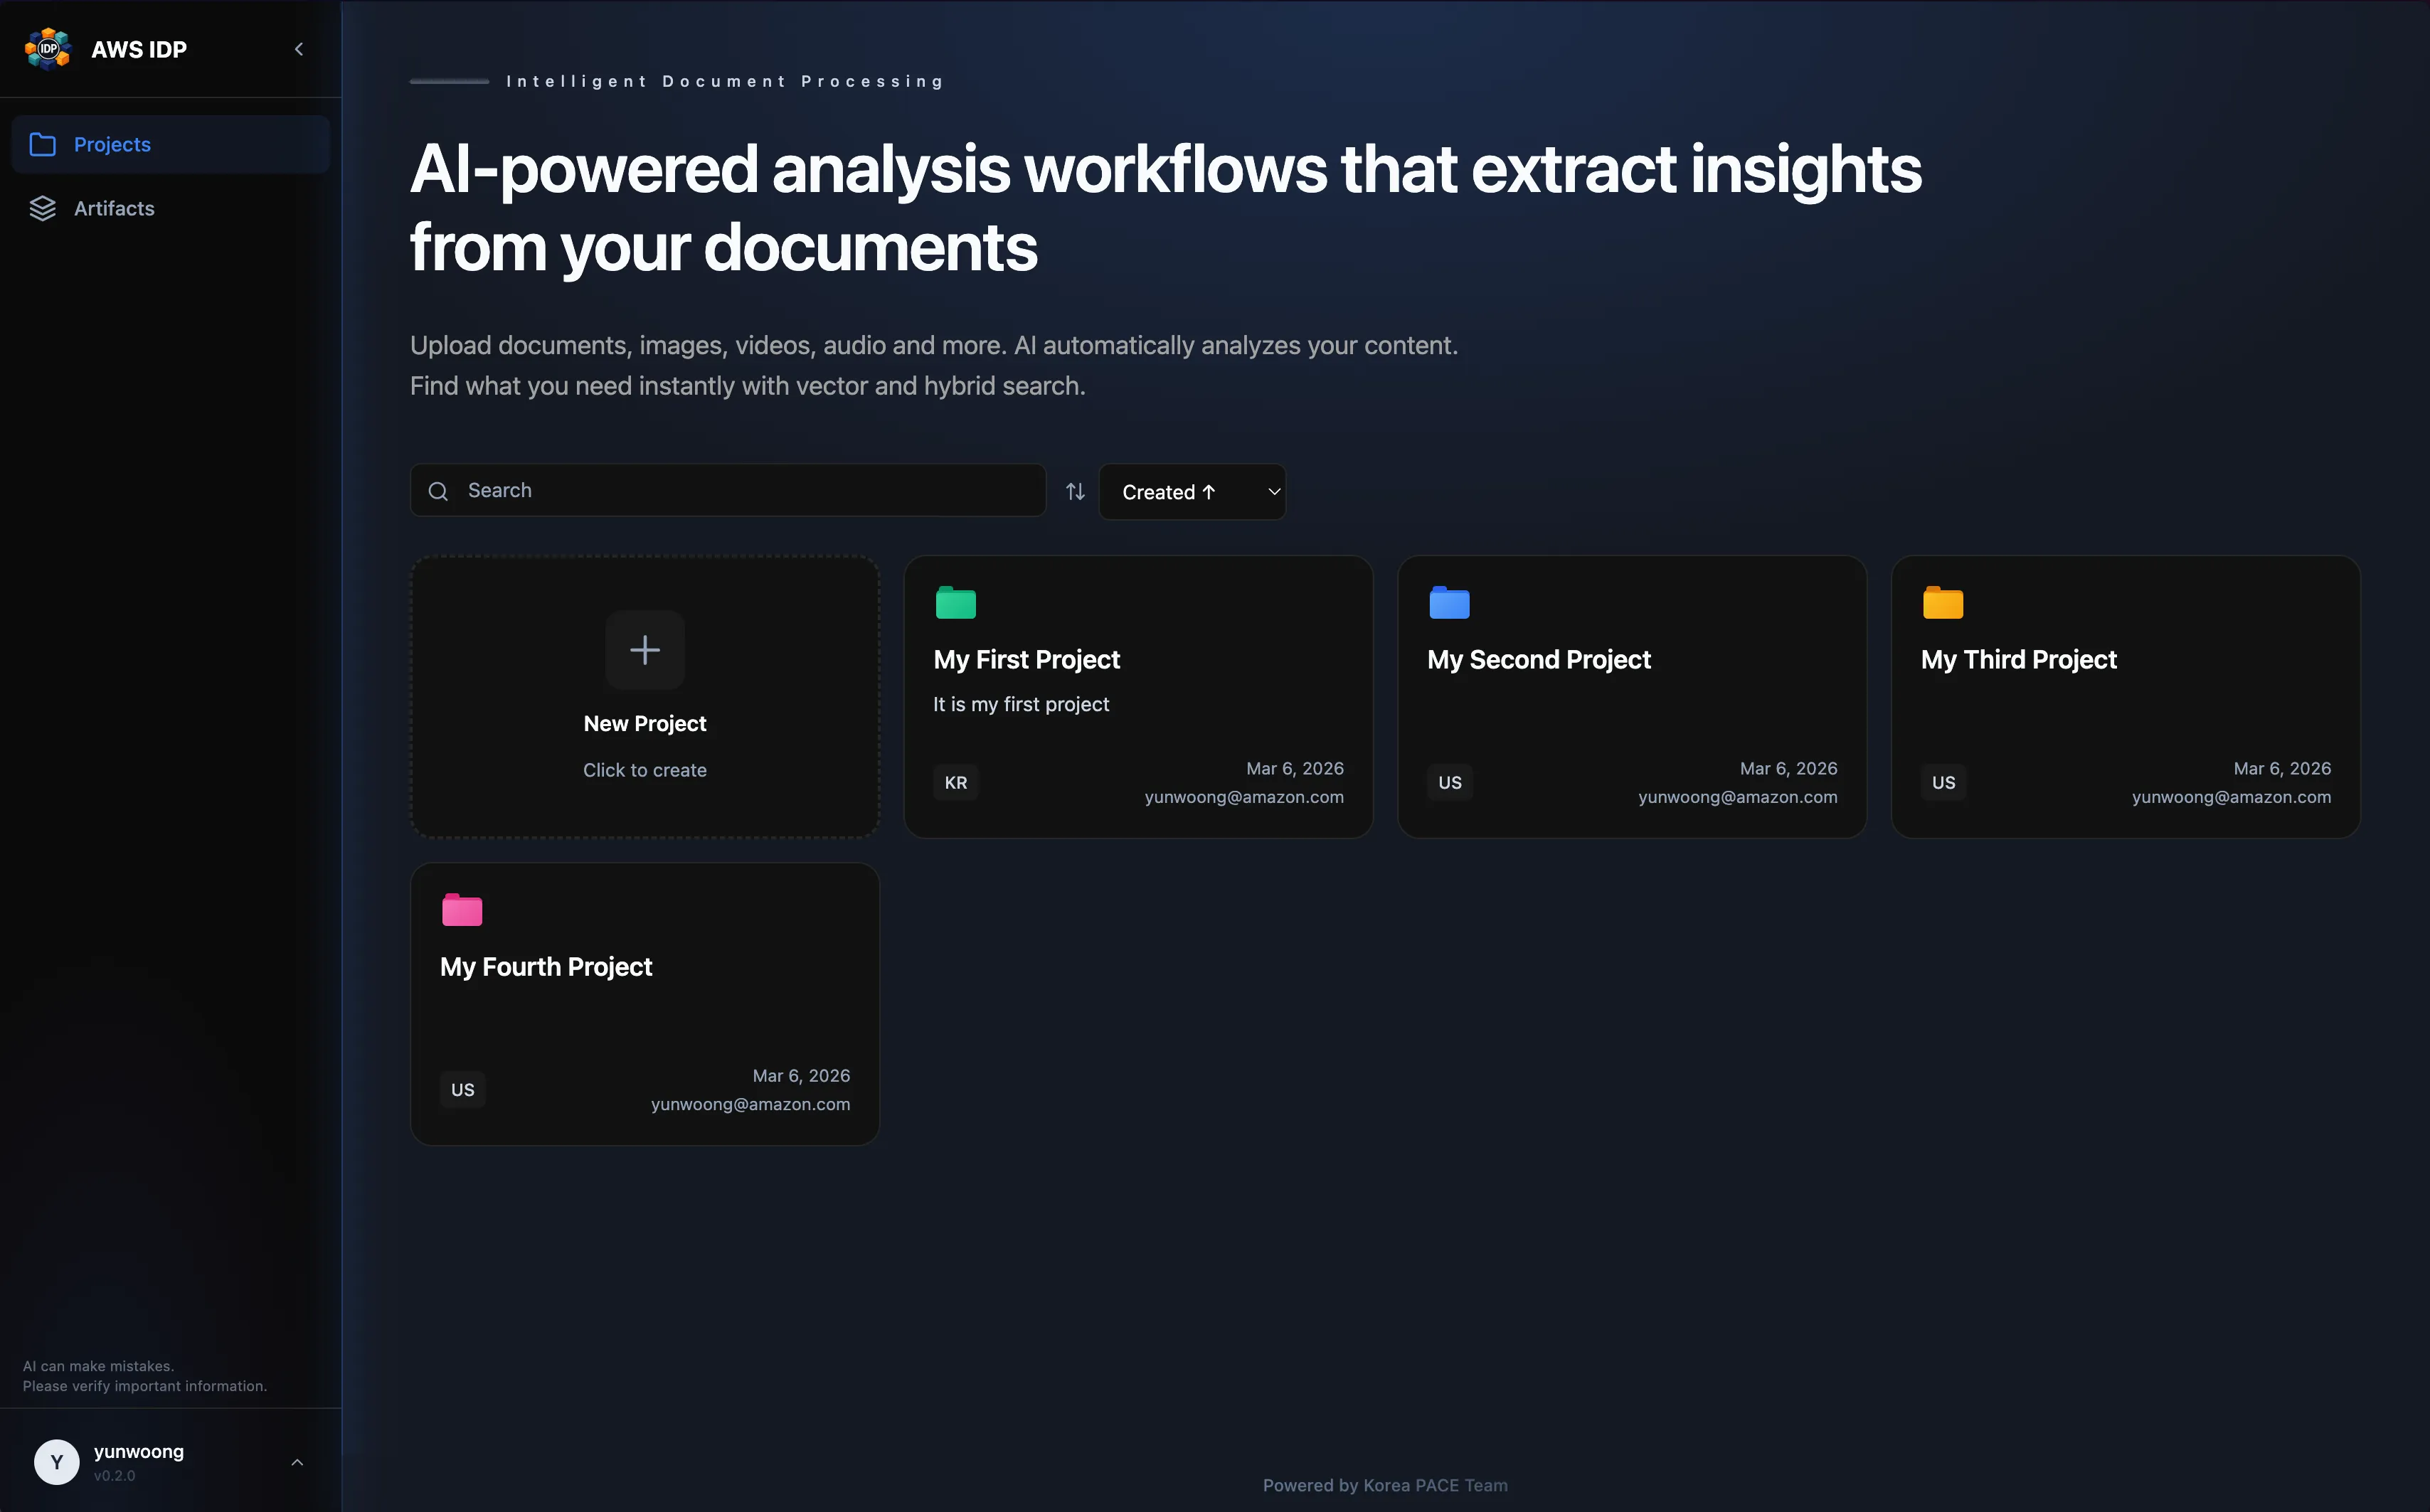The height and width of the screenshot is (1512, 2430).
Task: Open My First Project title
Action: (1026, 660)
